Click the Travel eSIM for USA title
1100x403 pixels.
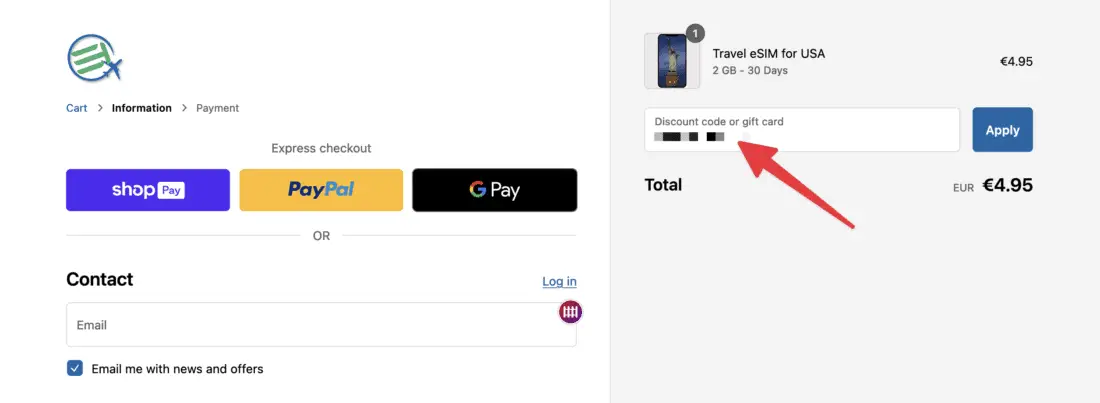click(x=768, y=54)
